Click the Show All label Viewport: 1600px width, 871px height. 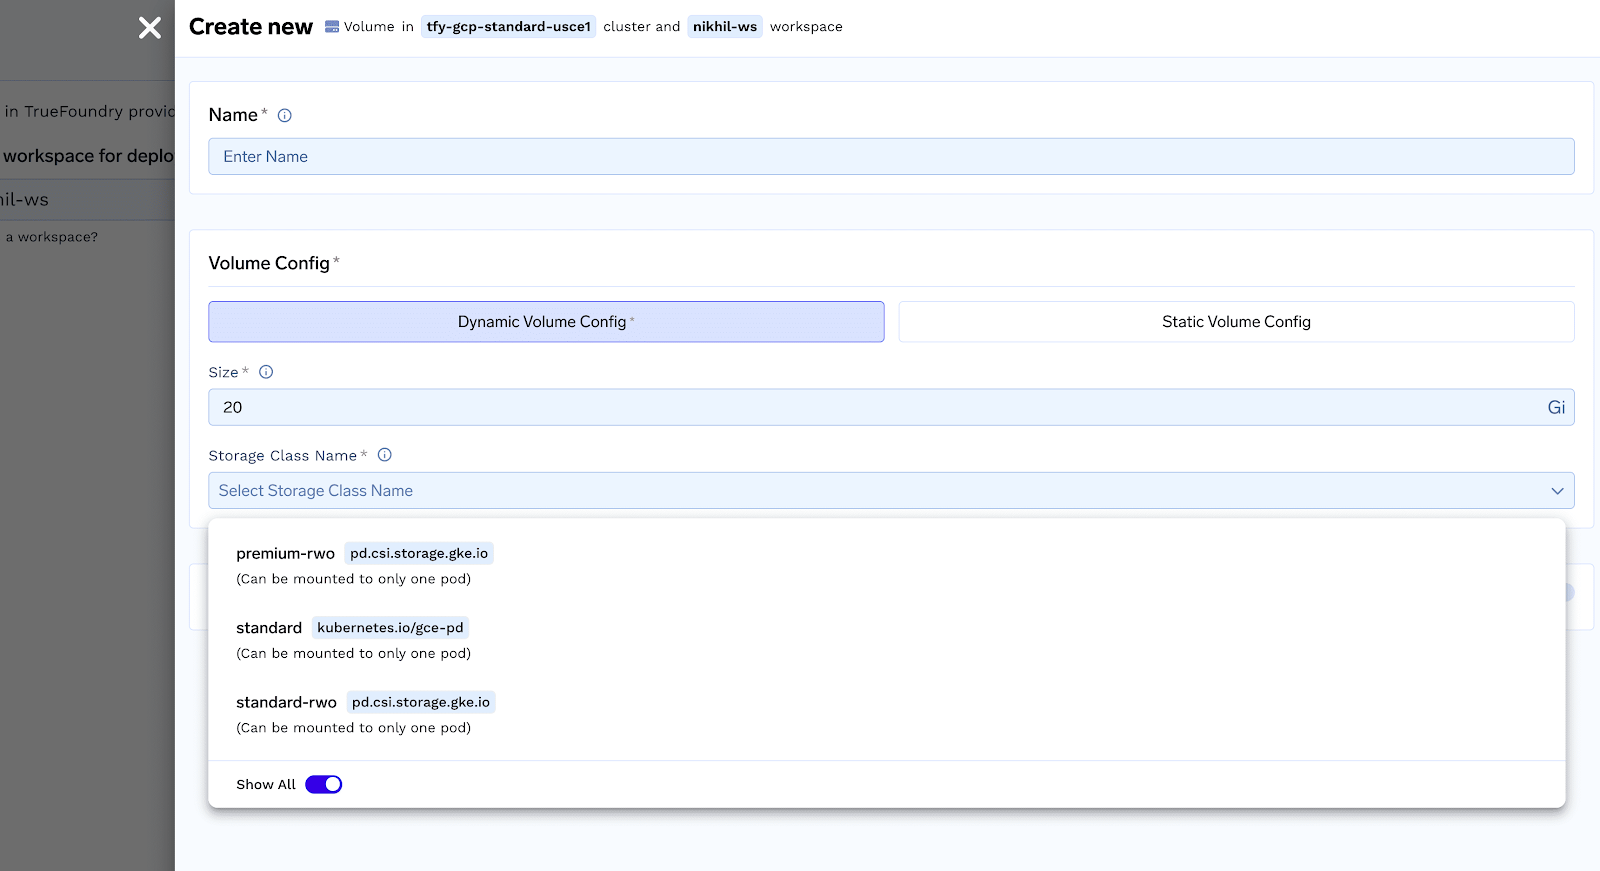tap(266, 785)
